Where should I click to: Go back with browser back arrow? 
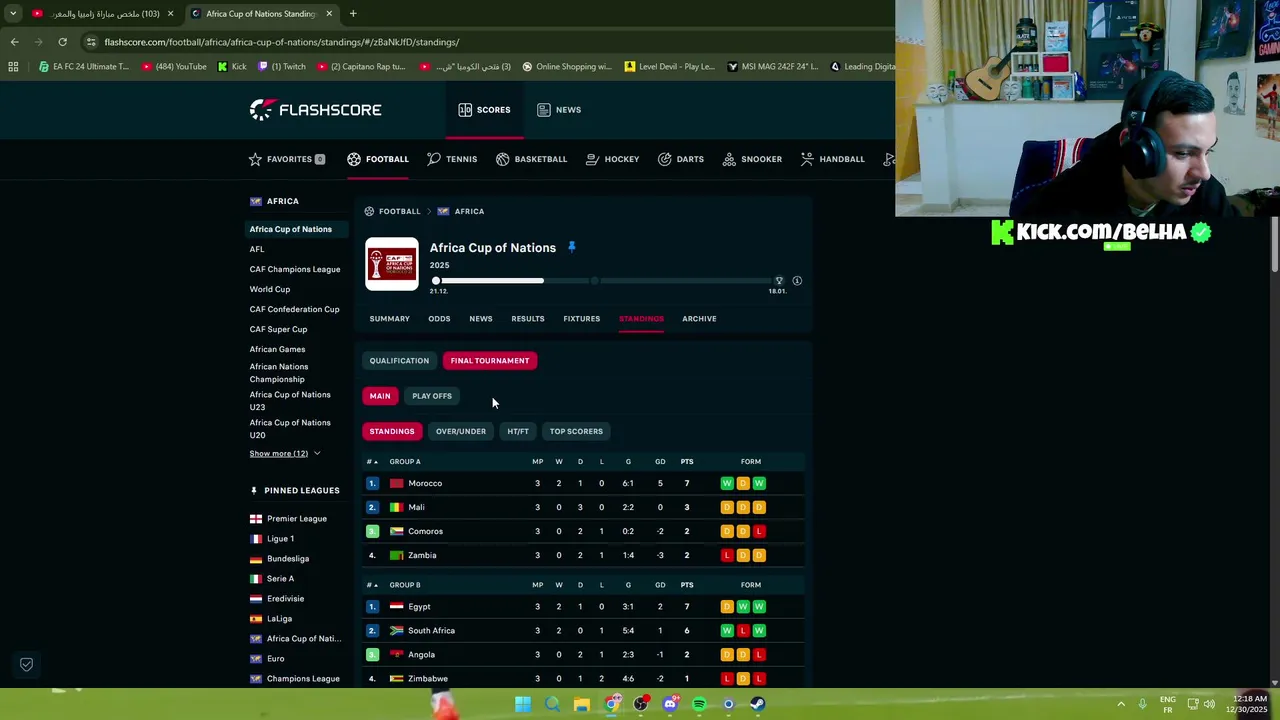tap(14, 42)
